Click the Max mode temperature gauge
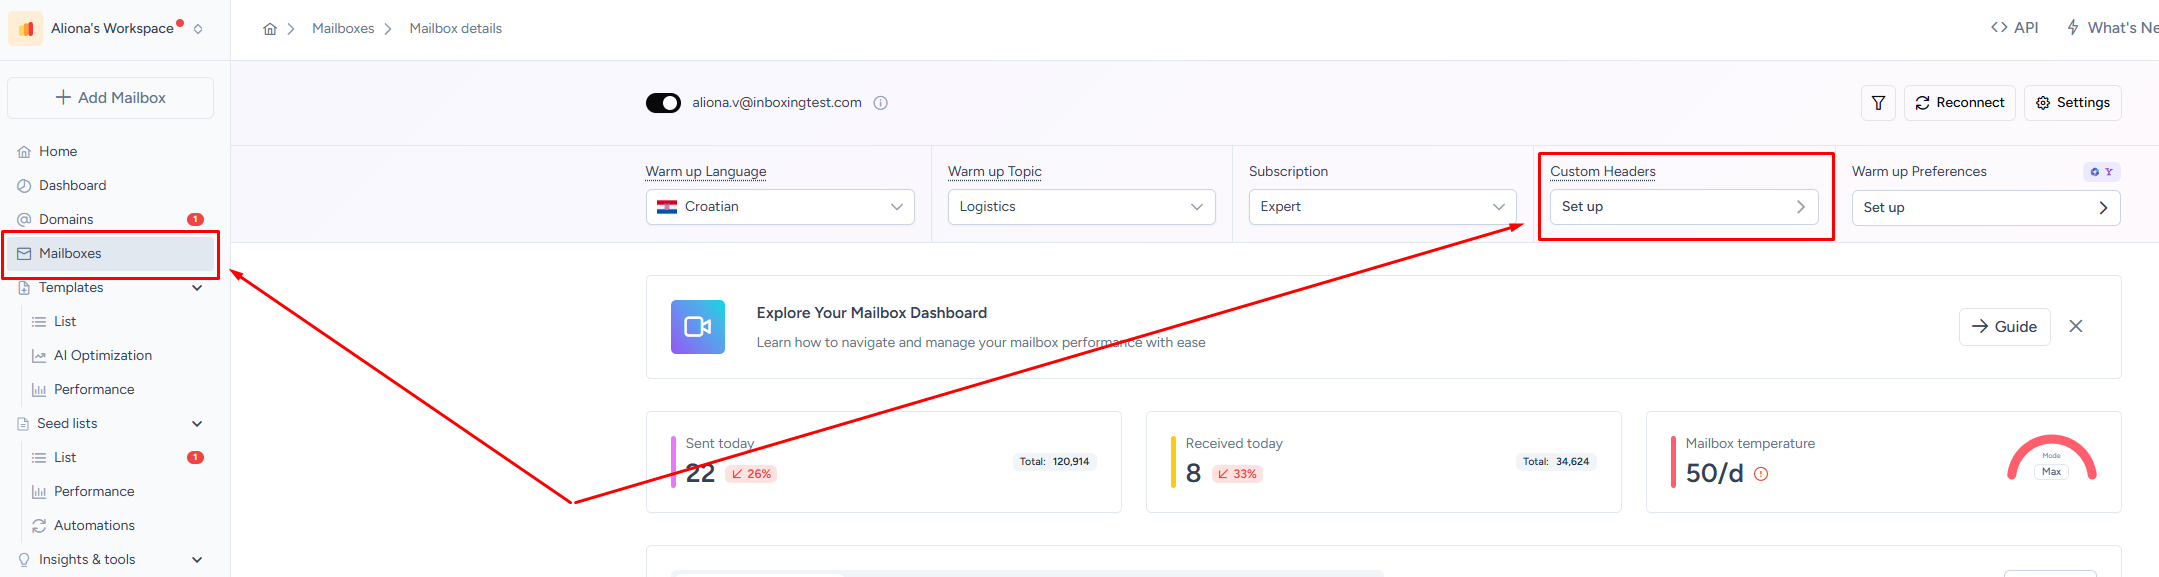 (2051, 459)
